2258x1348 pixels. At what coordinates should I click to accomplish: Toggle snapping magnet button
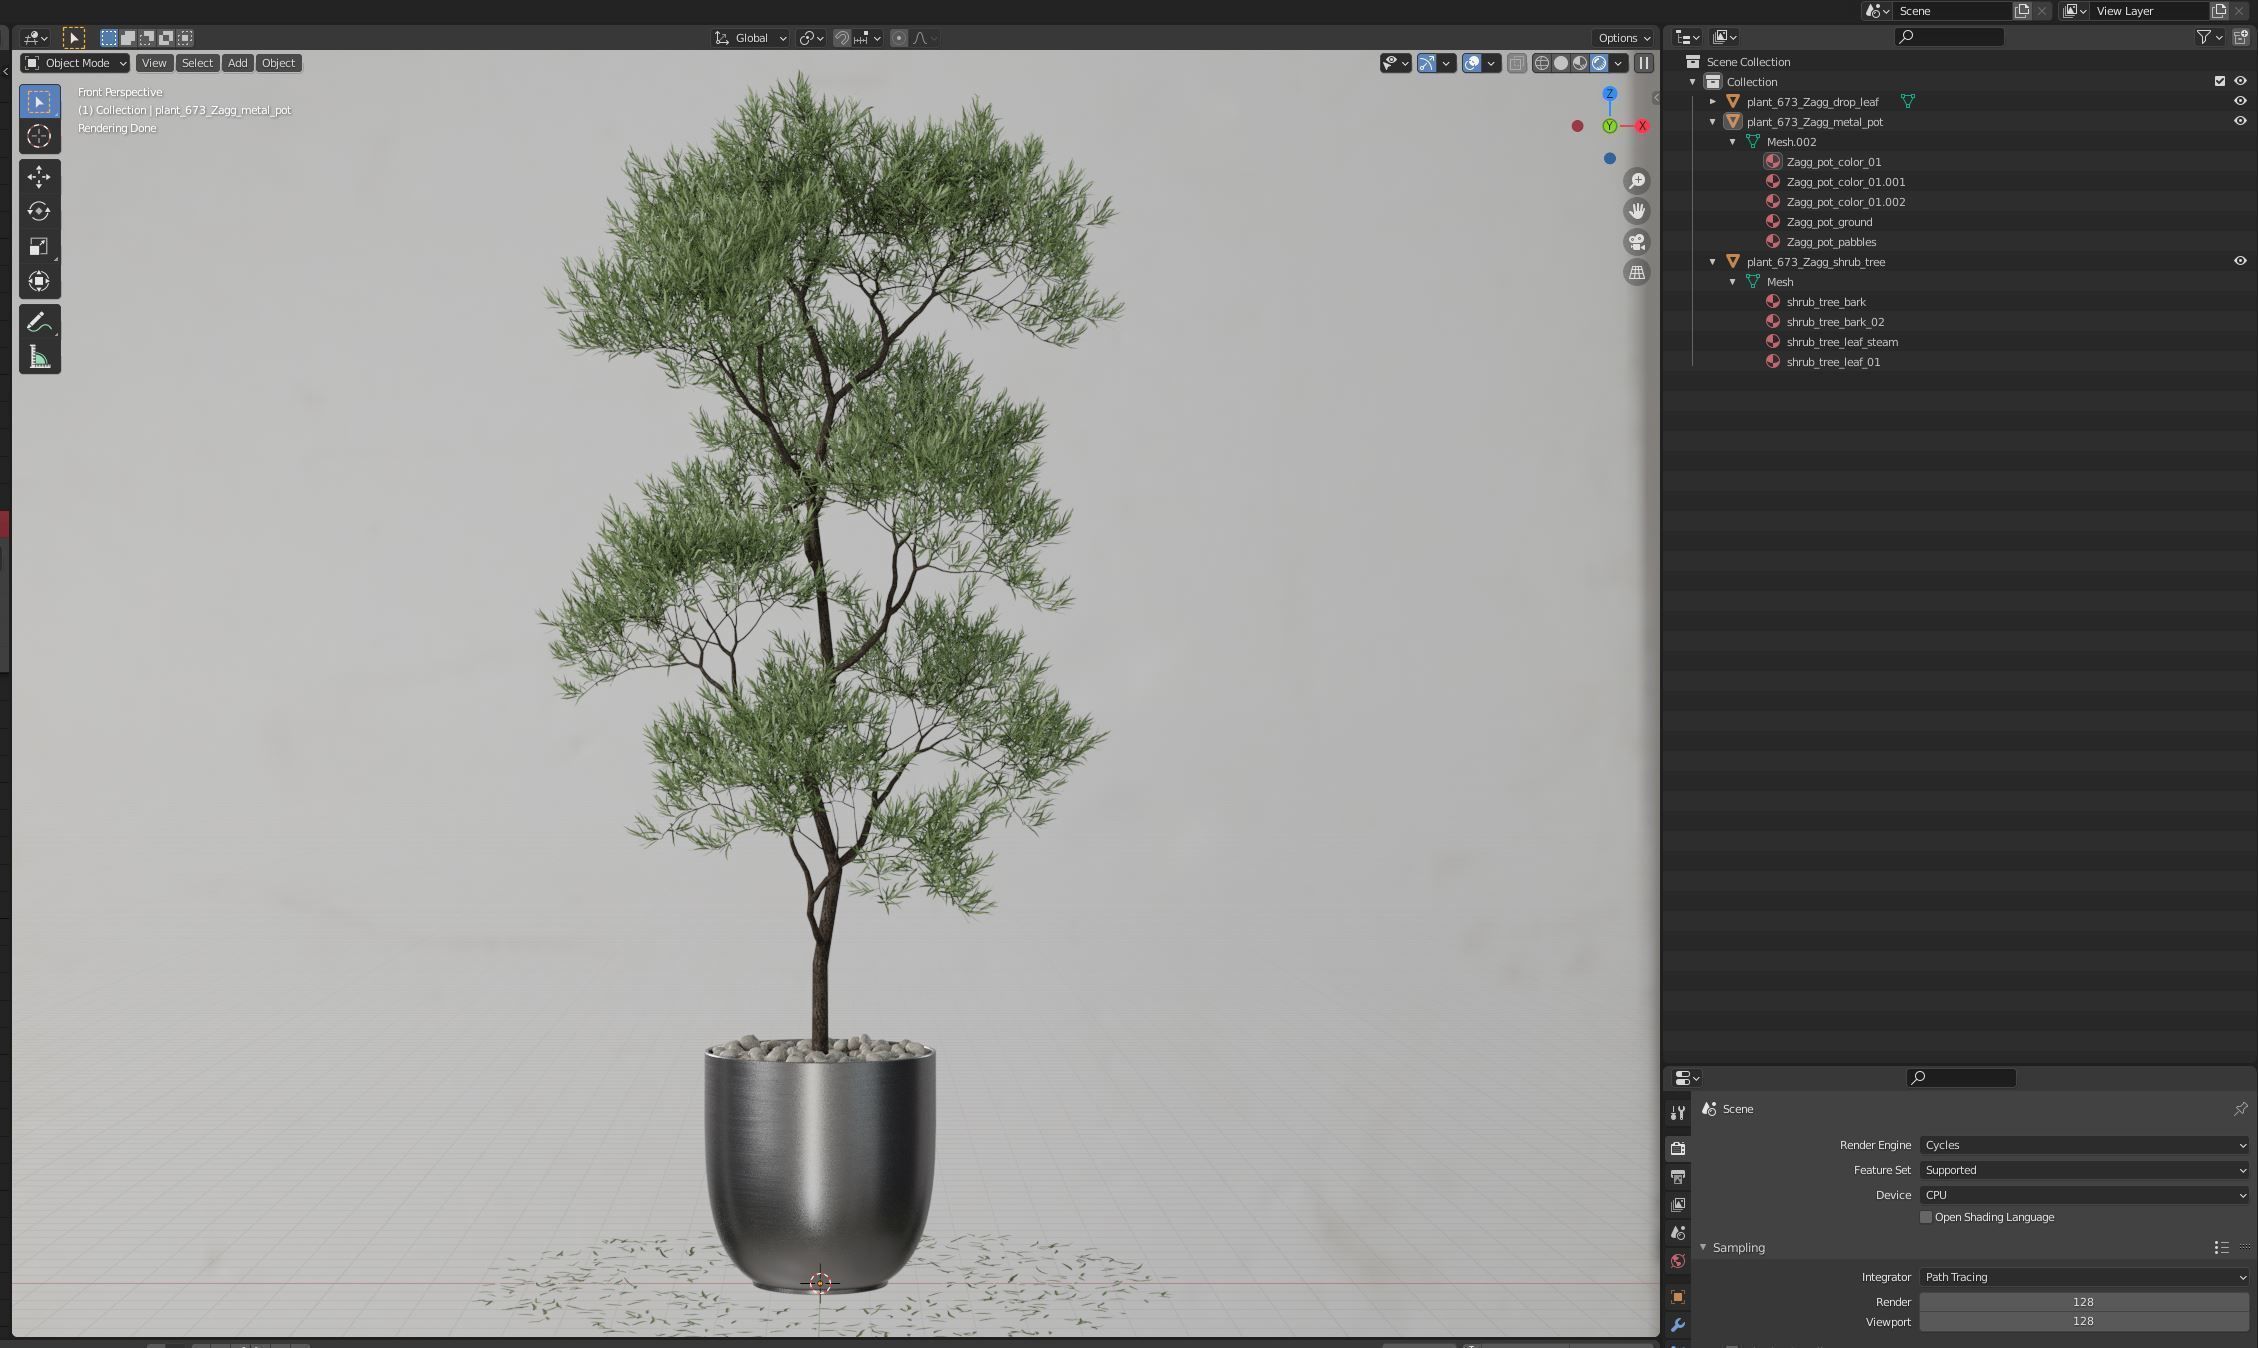point(842,38)
